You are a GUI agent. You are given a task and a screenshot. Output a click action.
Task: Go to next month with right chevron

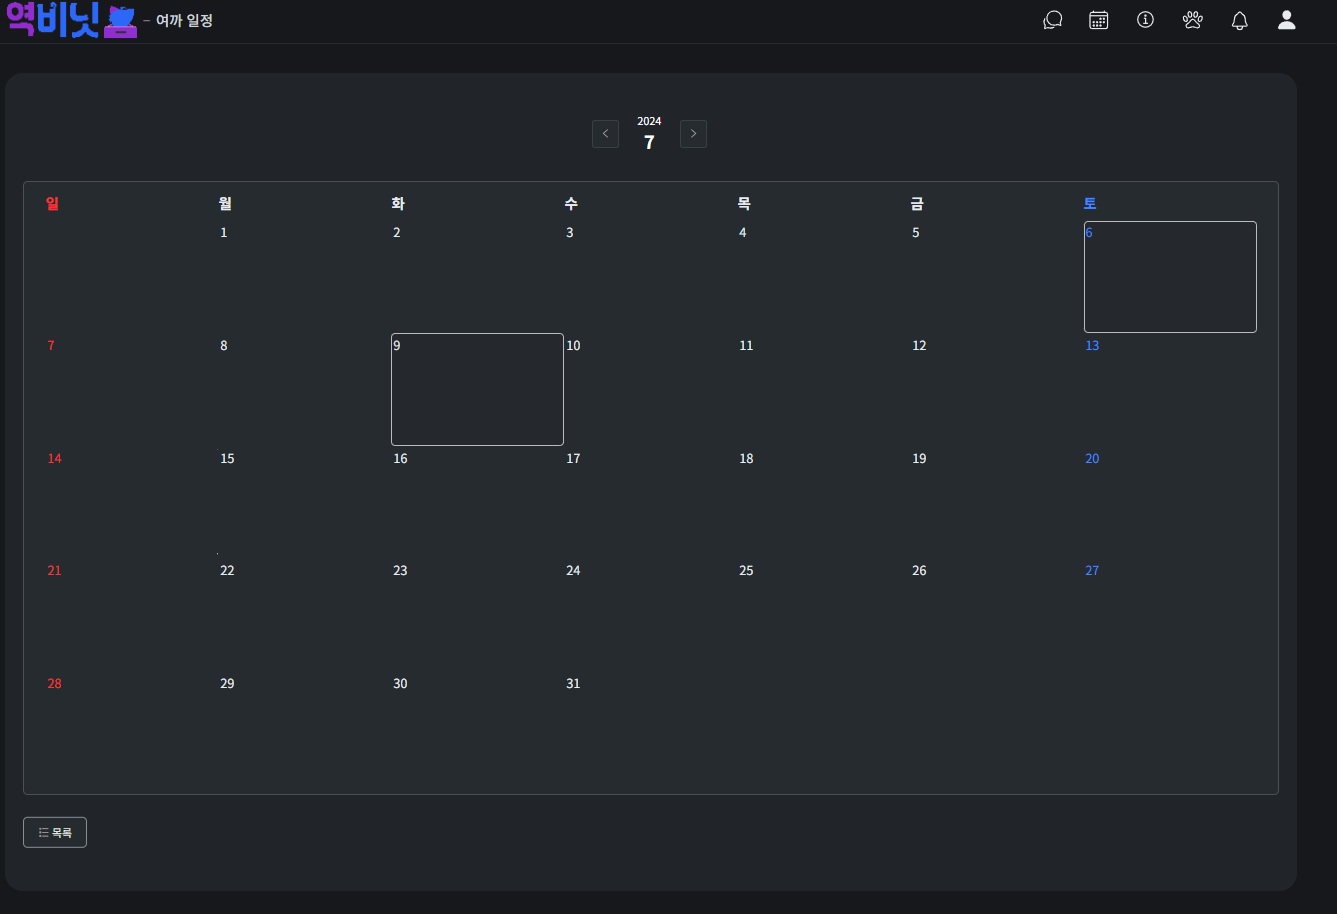pyautogui.click(x=693, y=134)
